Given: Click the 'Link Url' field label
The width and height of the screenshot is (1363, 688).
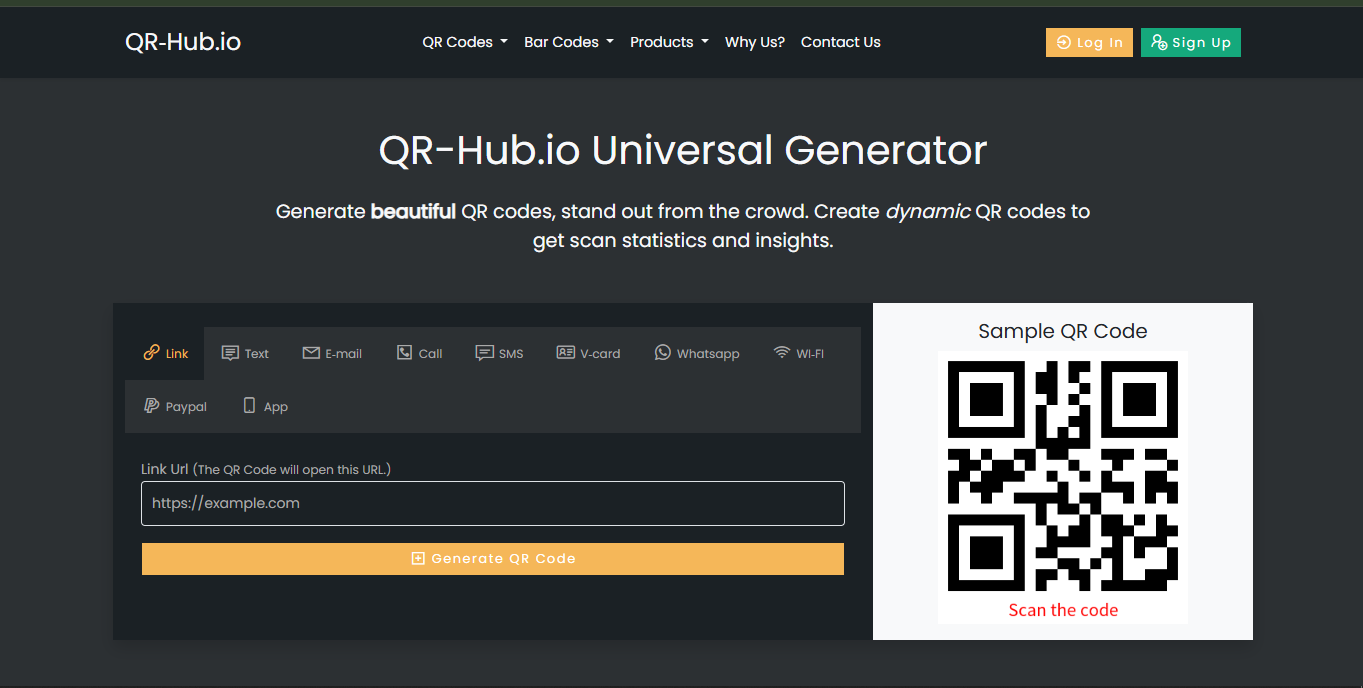Looking at the screenshot, I should [165, 469].
